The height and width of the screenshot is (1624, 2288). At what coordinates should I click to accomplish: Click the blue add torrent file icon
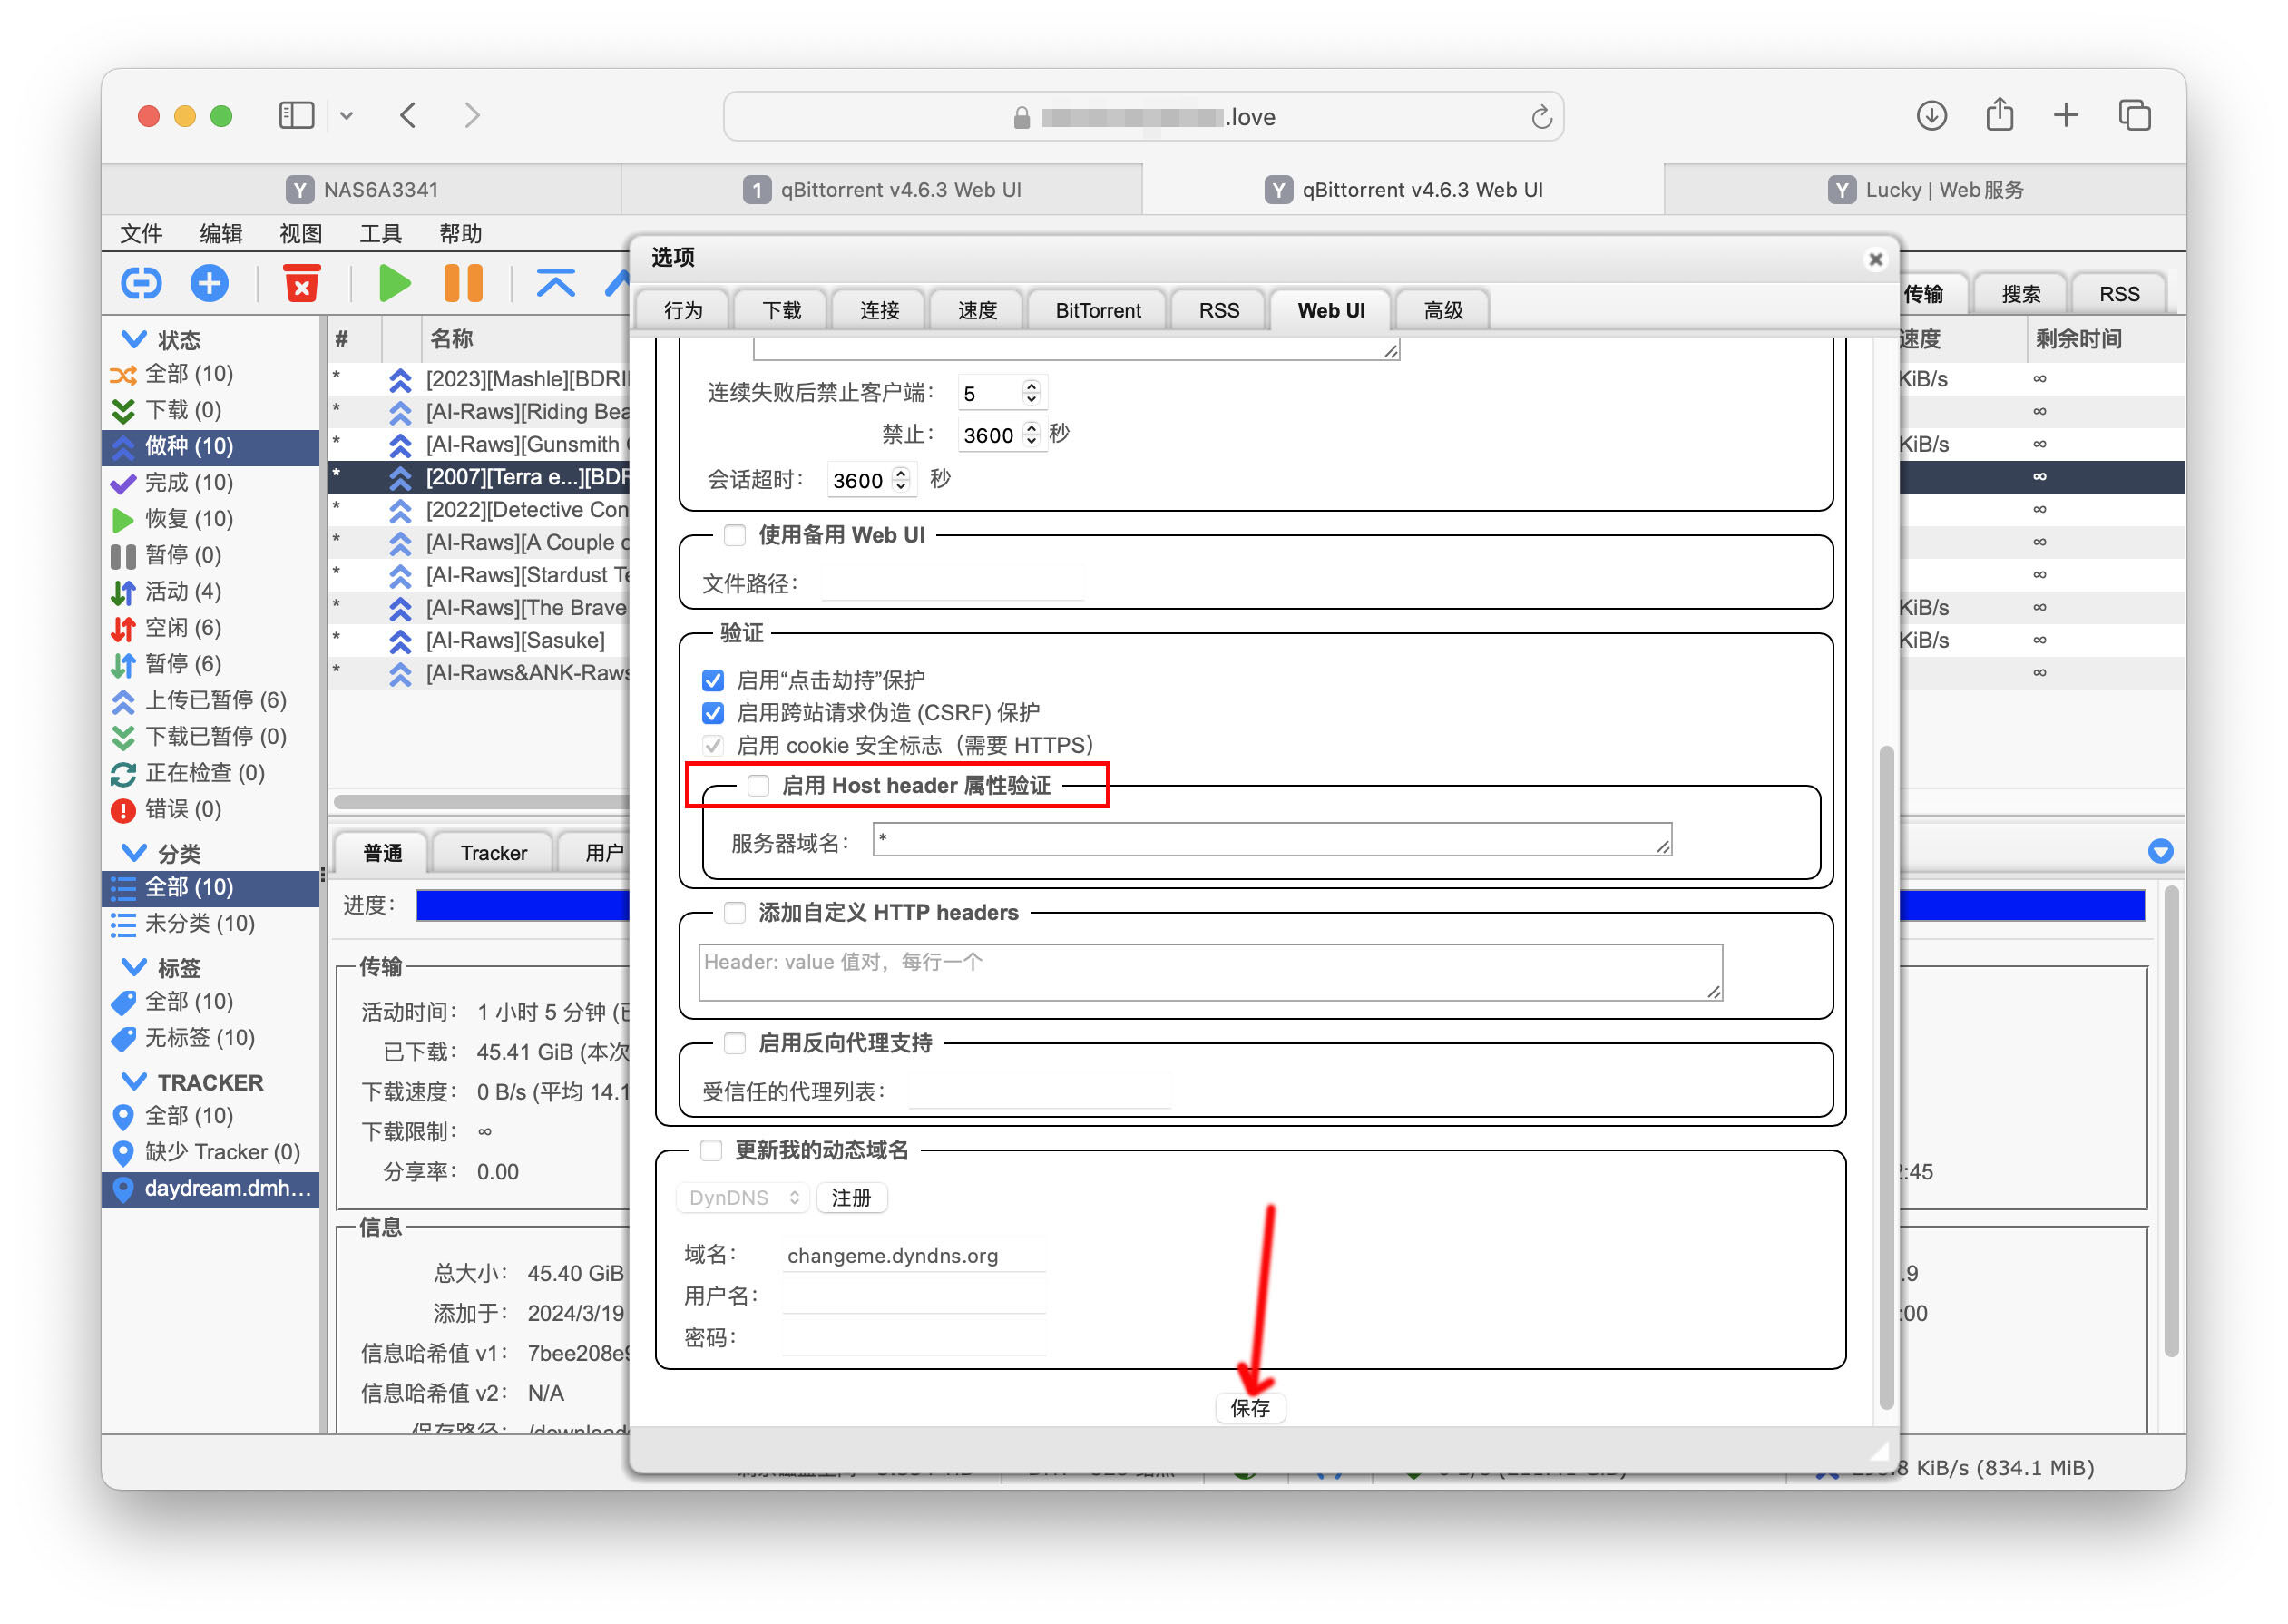pos(209,284)
